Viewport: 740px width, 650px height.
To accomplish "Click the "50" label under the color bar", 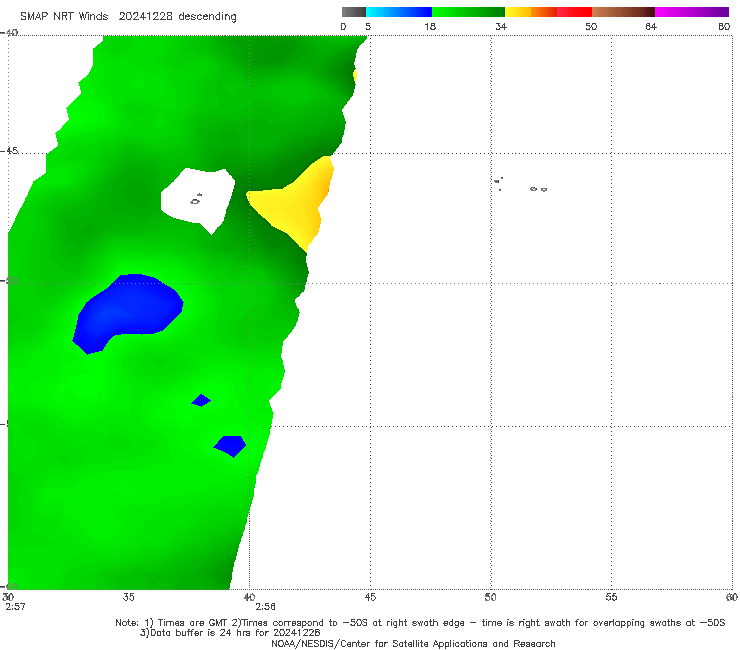I will tap(591, 26).
